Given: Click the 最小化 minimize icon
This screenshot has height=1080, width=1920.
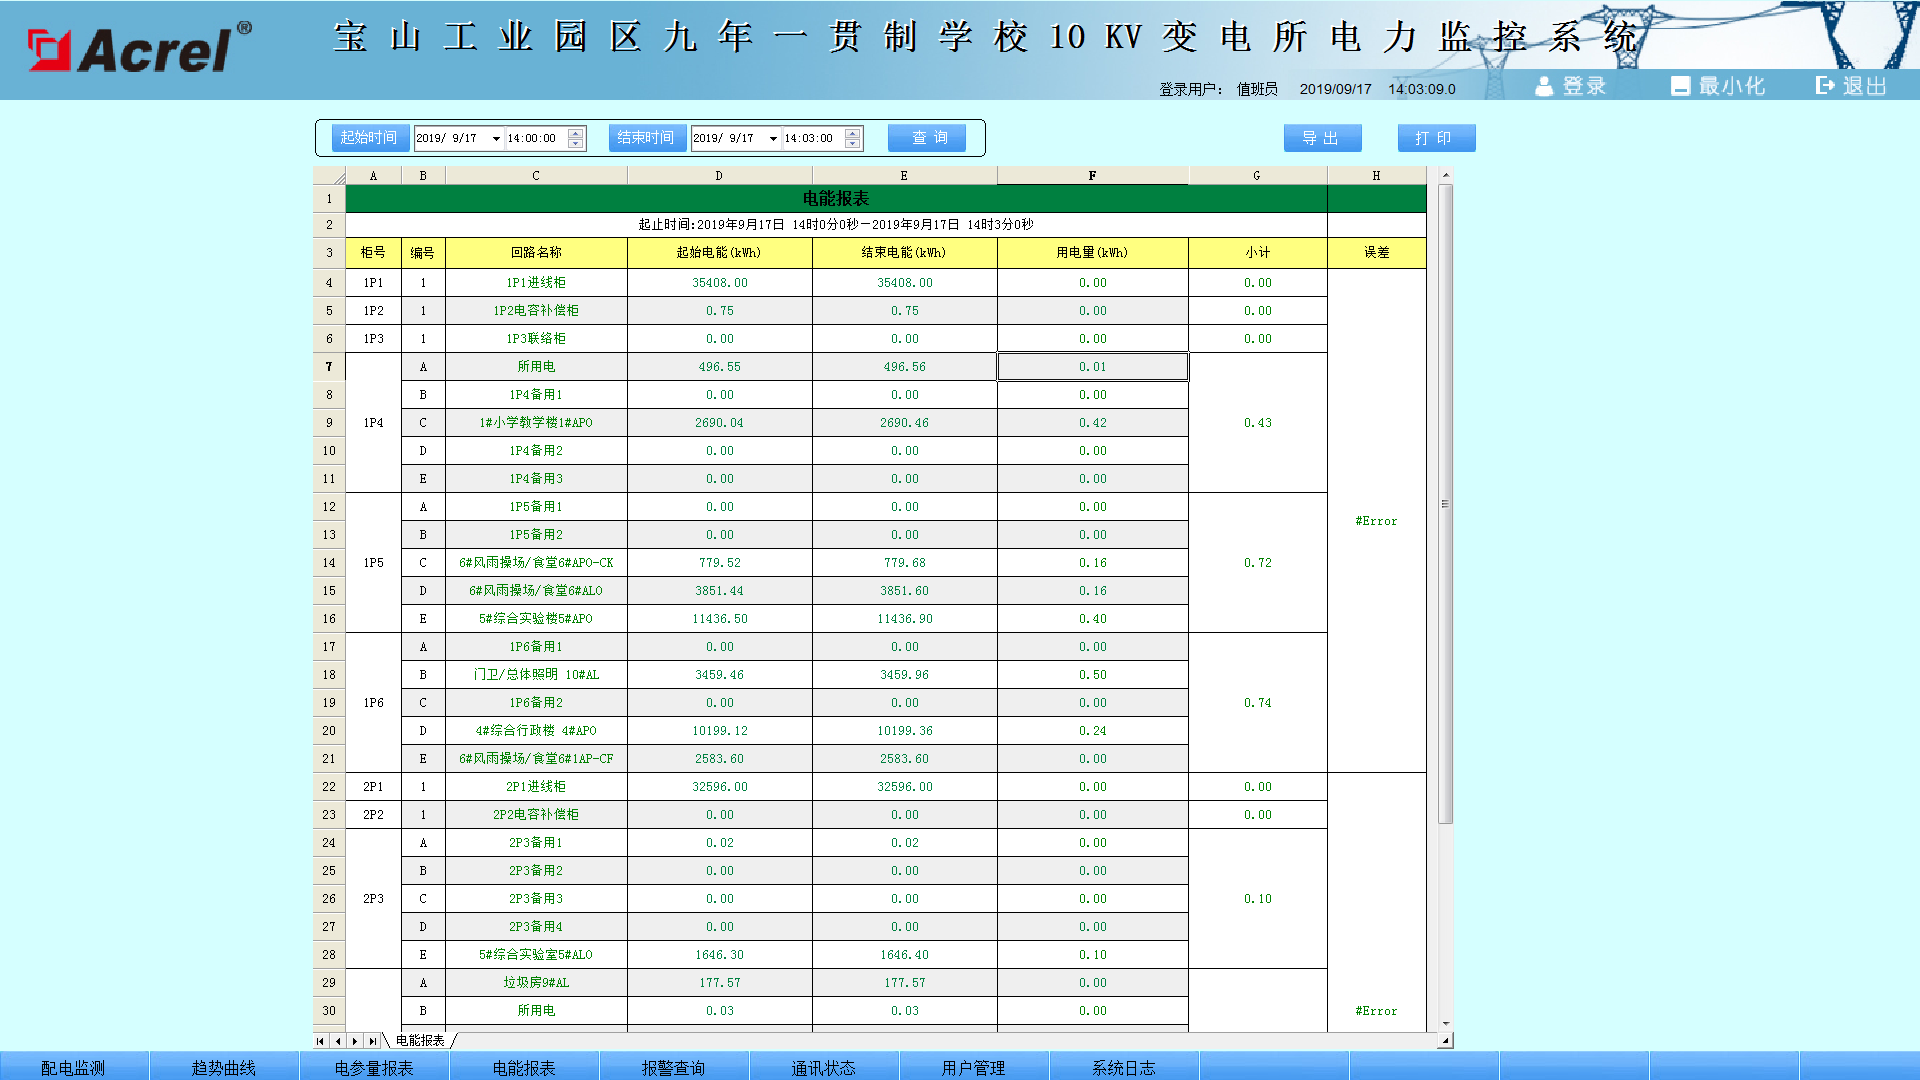Looking at the screenshot, I should click(x=1680, y=86).
